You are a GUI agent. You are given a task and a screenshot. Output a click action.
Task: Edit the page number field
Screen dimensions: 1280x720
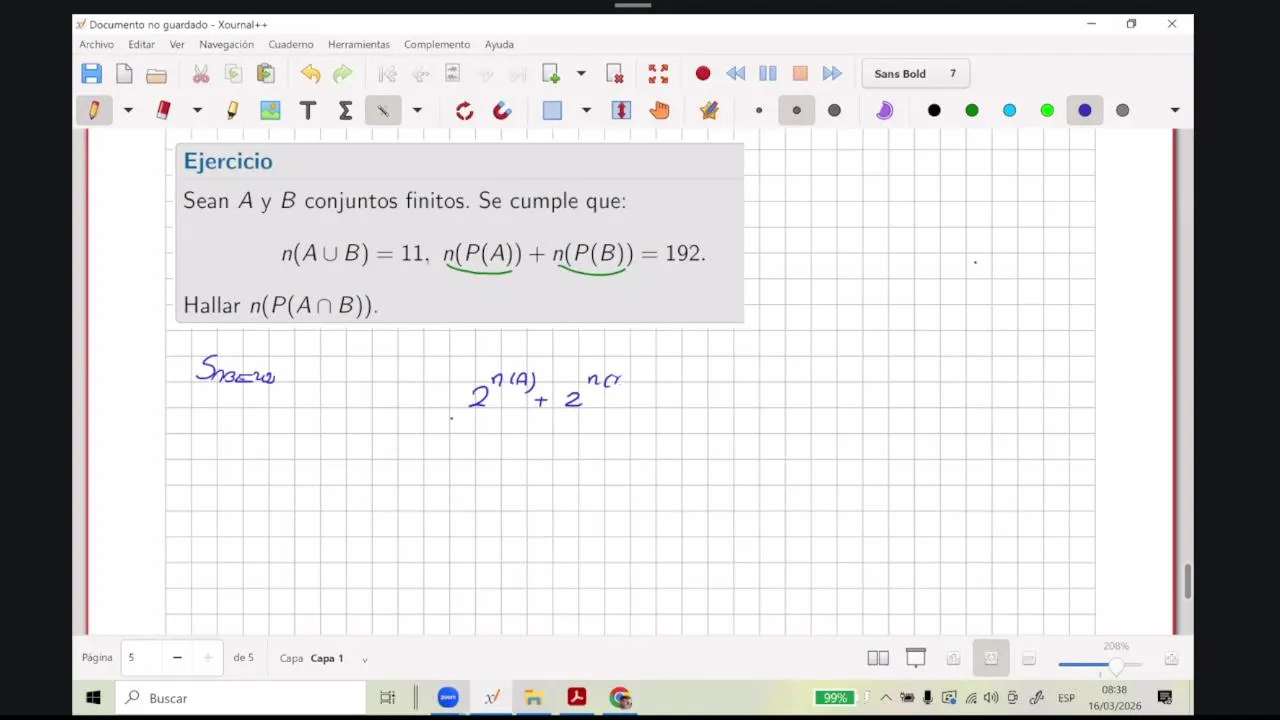(142, 658)
